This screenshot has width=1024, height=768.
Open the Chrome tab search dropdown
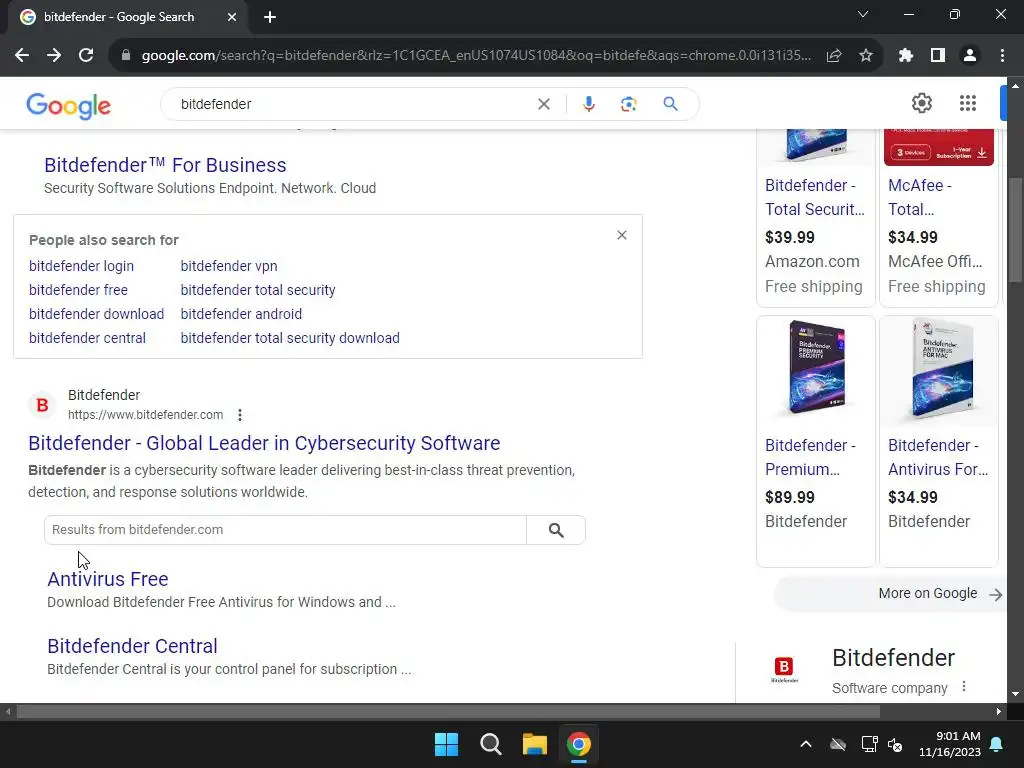[863, 14]
